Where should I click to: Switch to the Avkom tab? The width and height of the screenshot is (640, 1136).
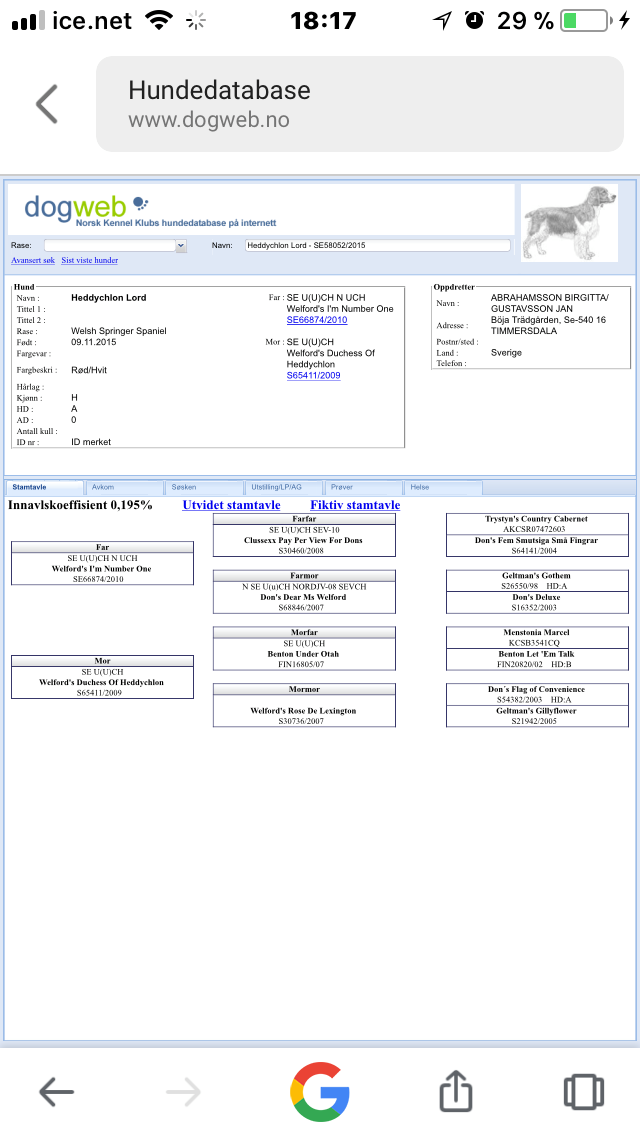[x=124, y=488]
